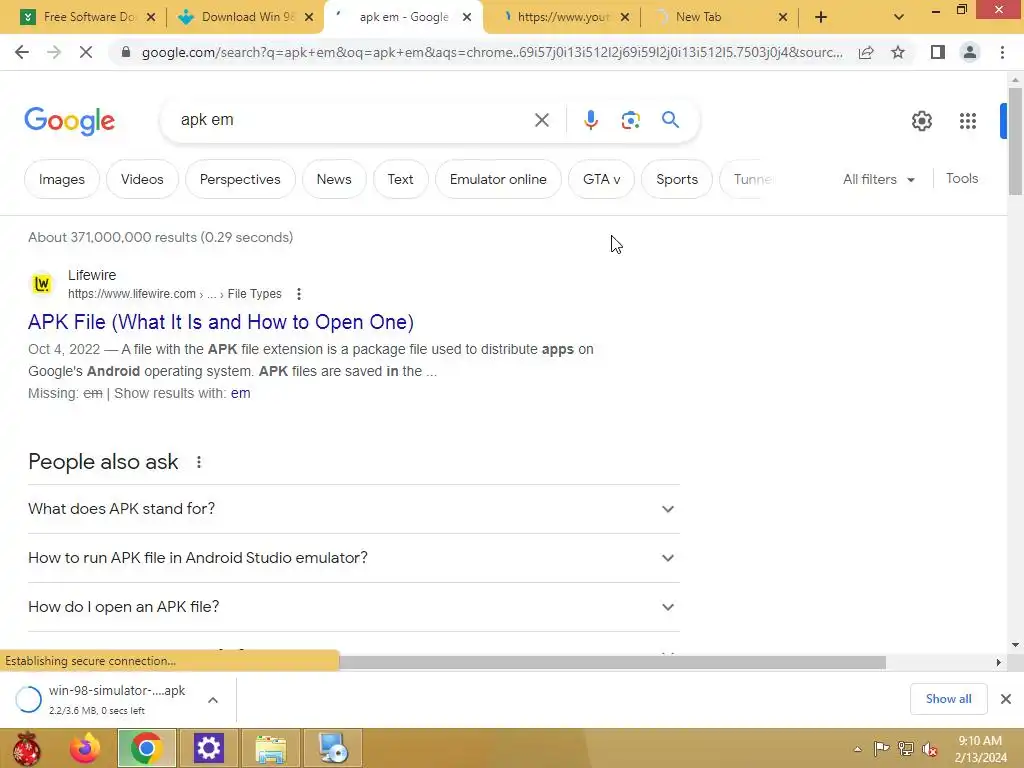View the site security lock info
Screen dimensions: 1024x768
pyautogui.click(x=126, y=52)
